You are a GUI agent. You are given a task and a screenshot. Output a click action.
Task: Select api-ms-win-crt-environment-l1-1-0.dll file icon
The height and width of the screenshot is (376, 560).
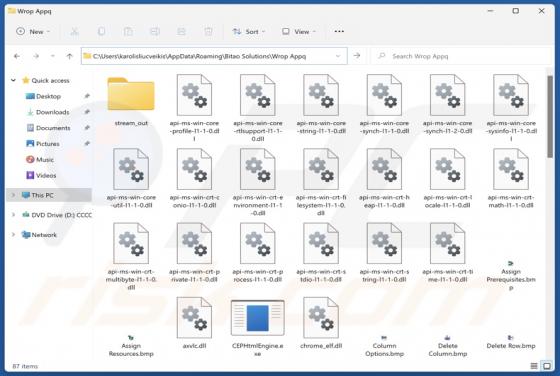click(258, 169)
